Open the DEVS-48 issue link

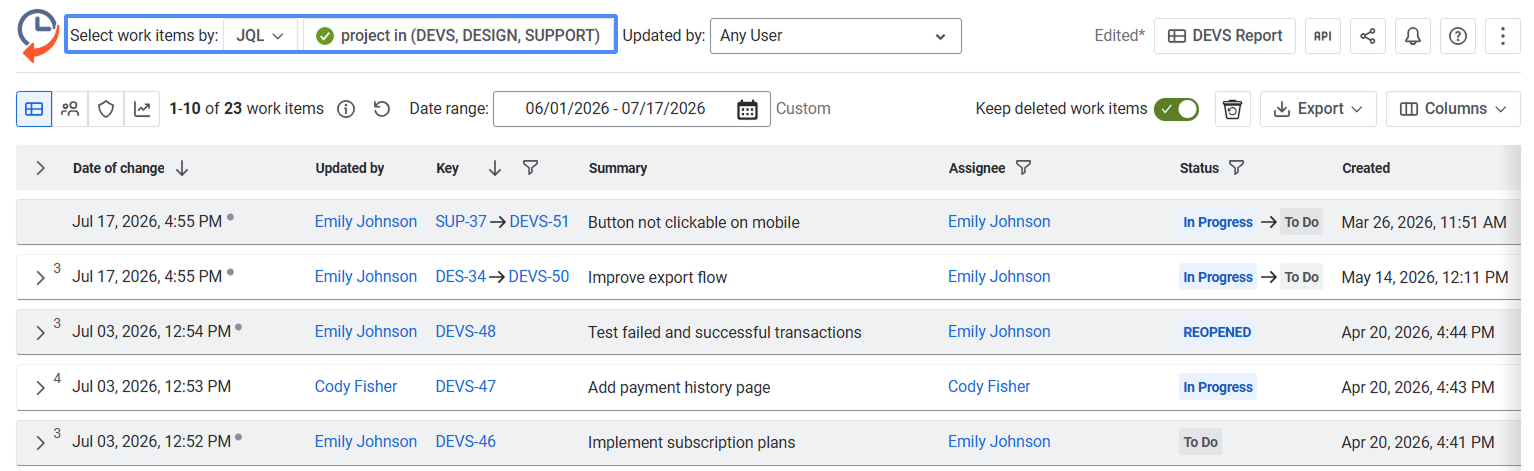(x=466, y=332)
